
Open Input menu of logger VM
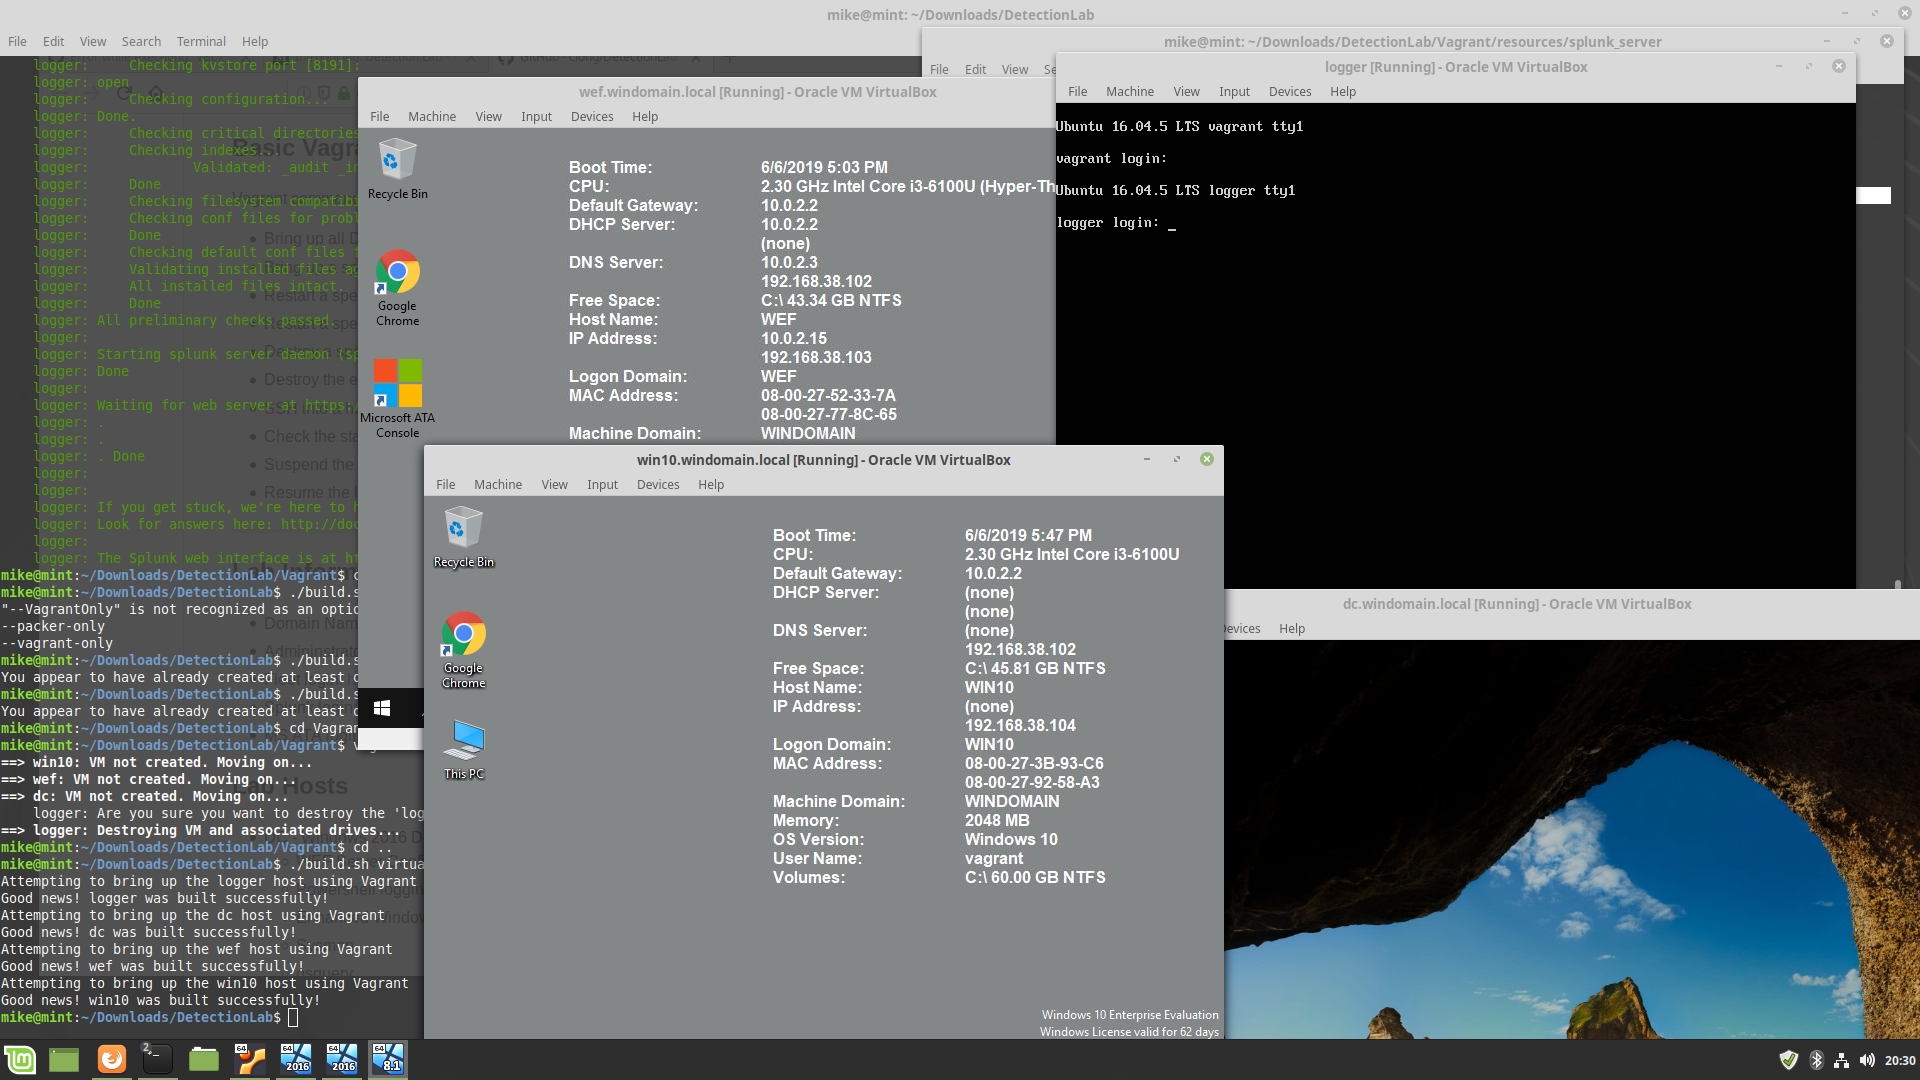[x=1234, y=92]
